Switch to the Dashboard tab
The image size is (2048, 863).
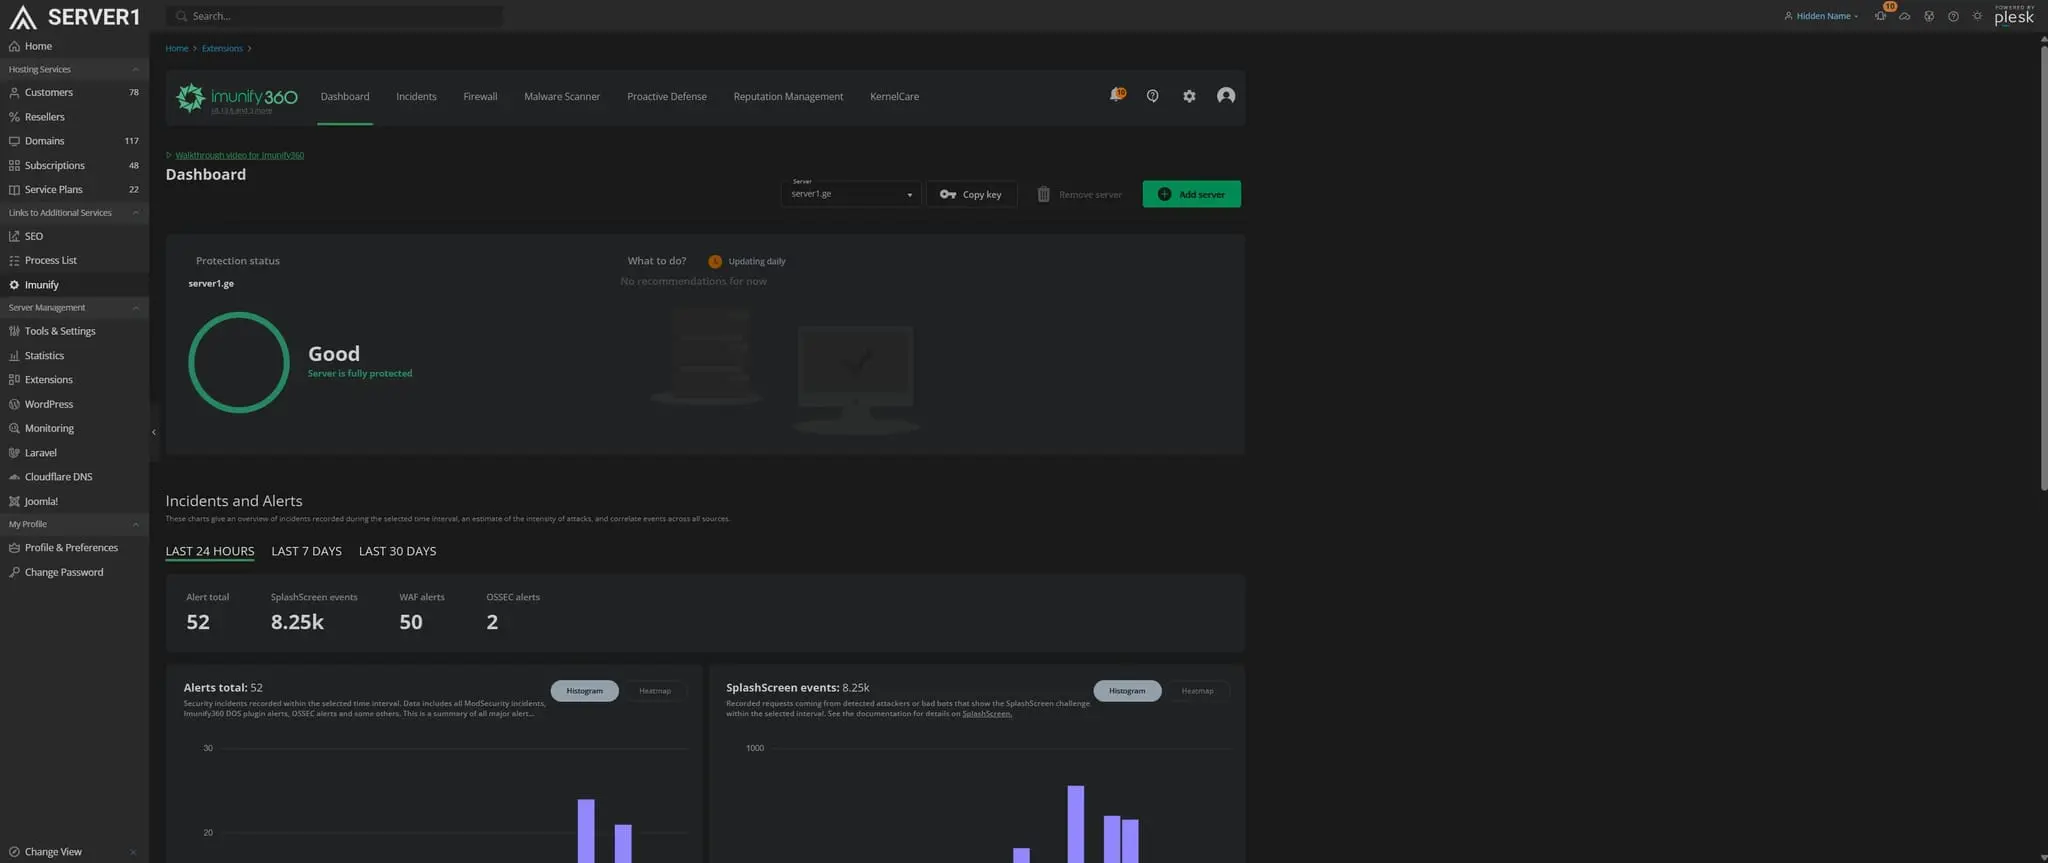[x=345, y=97]
